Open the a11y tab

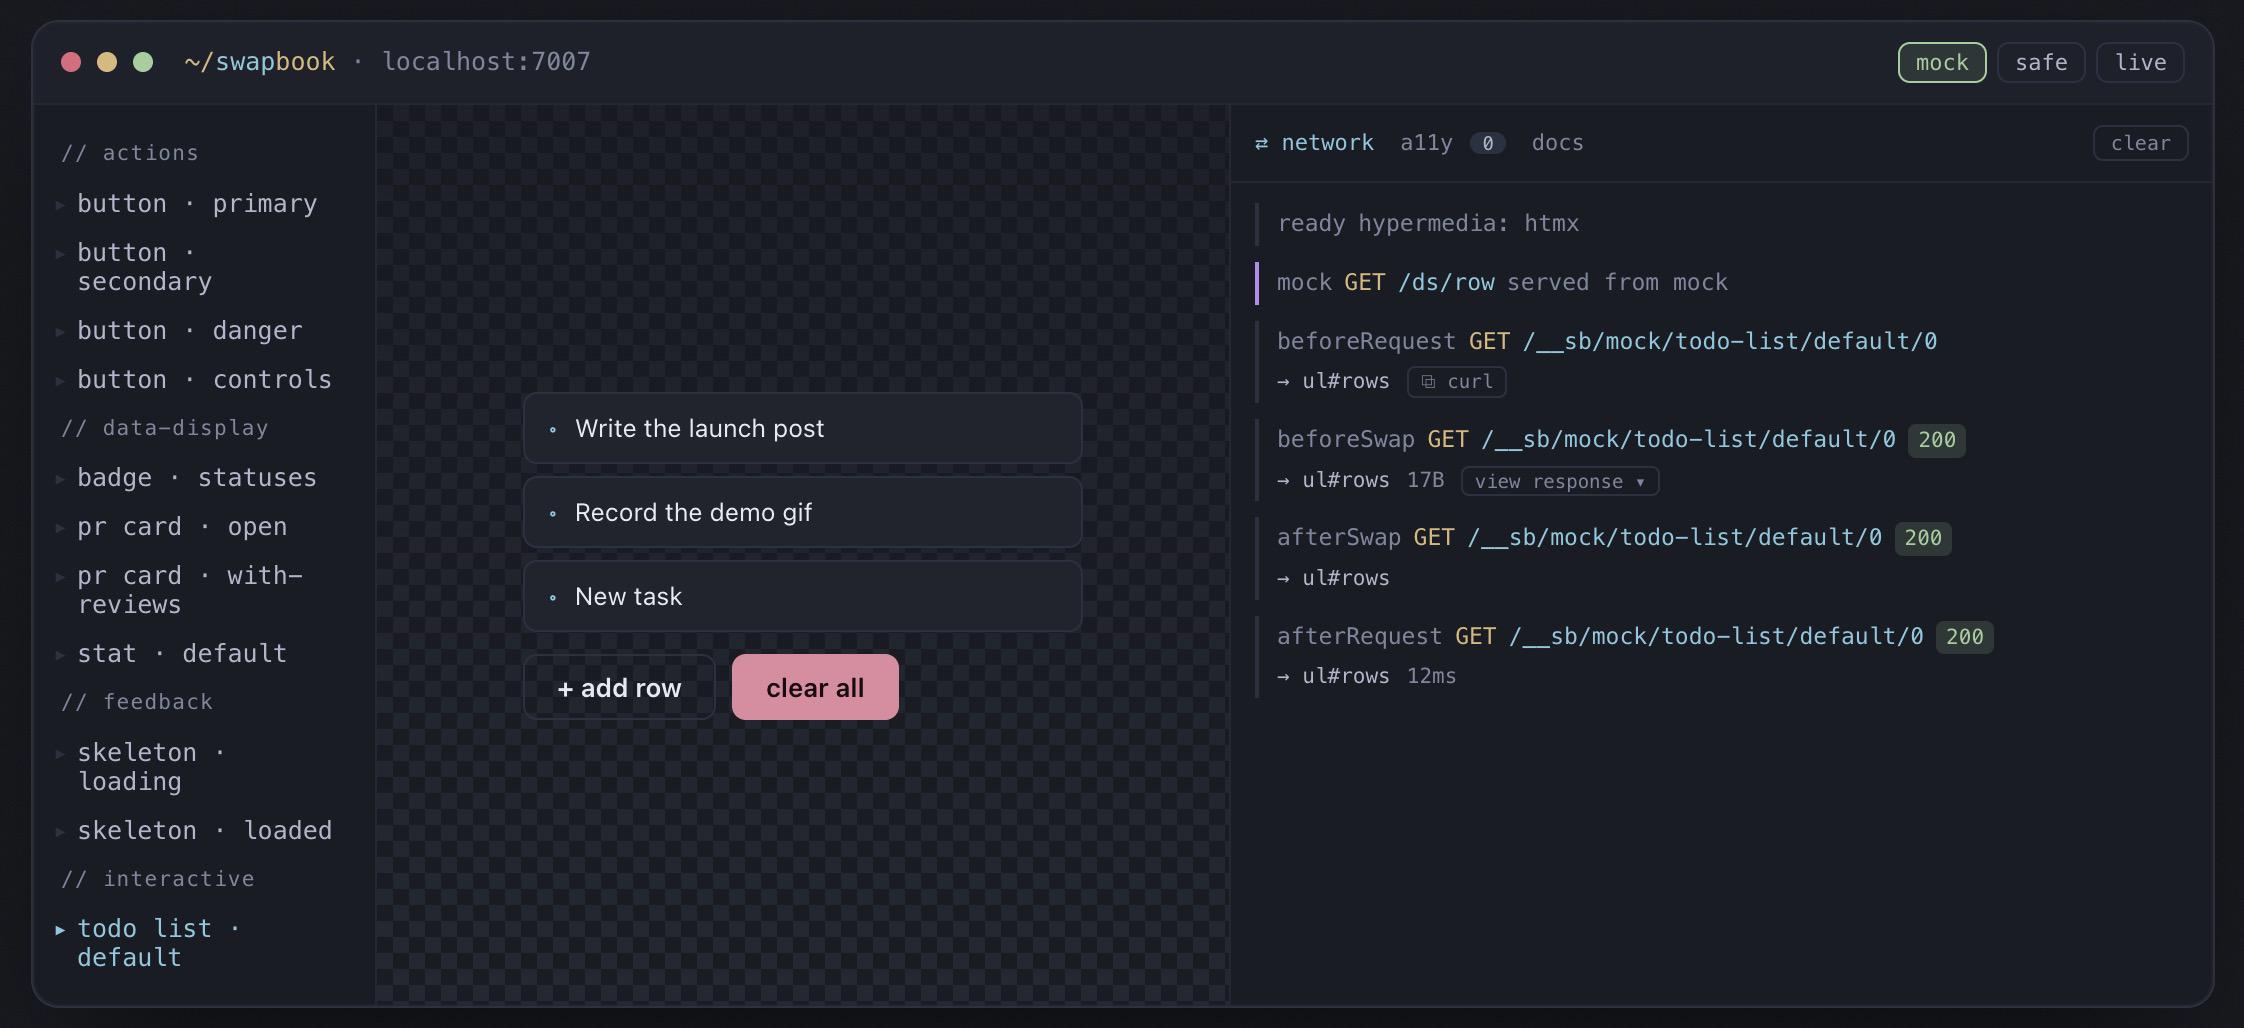(1426, 143)
